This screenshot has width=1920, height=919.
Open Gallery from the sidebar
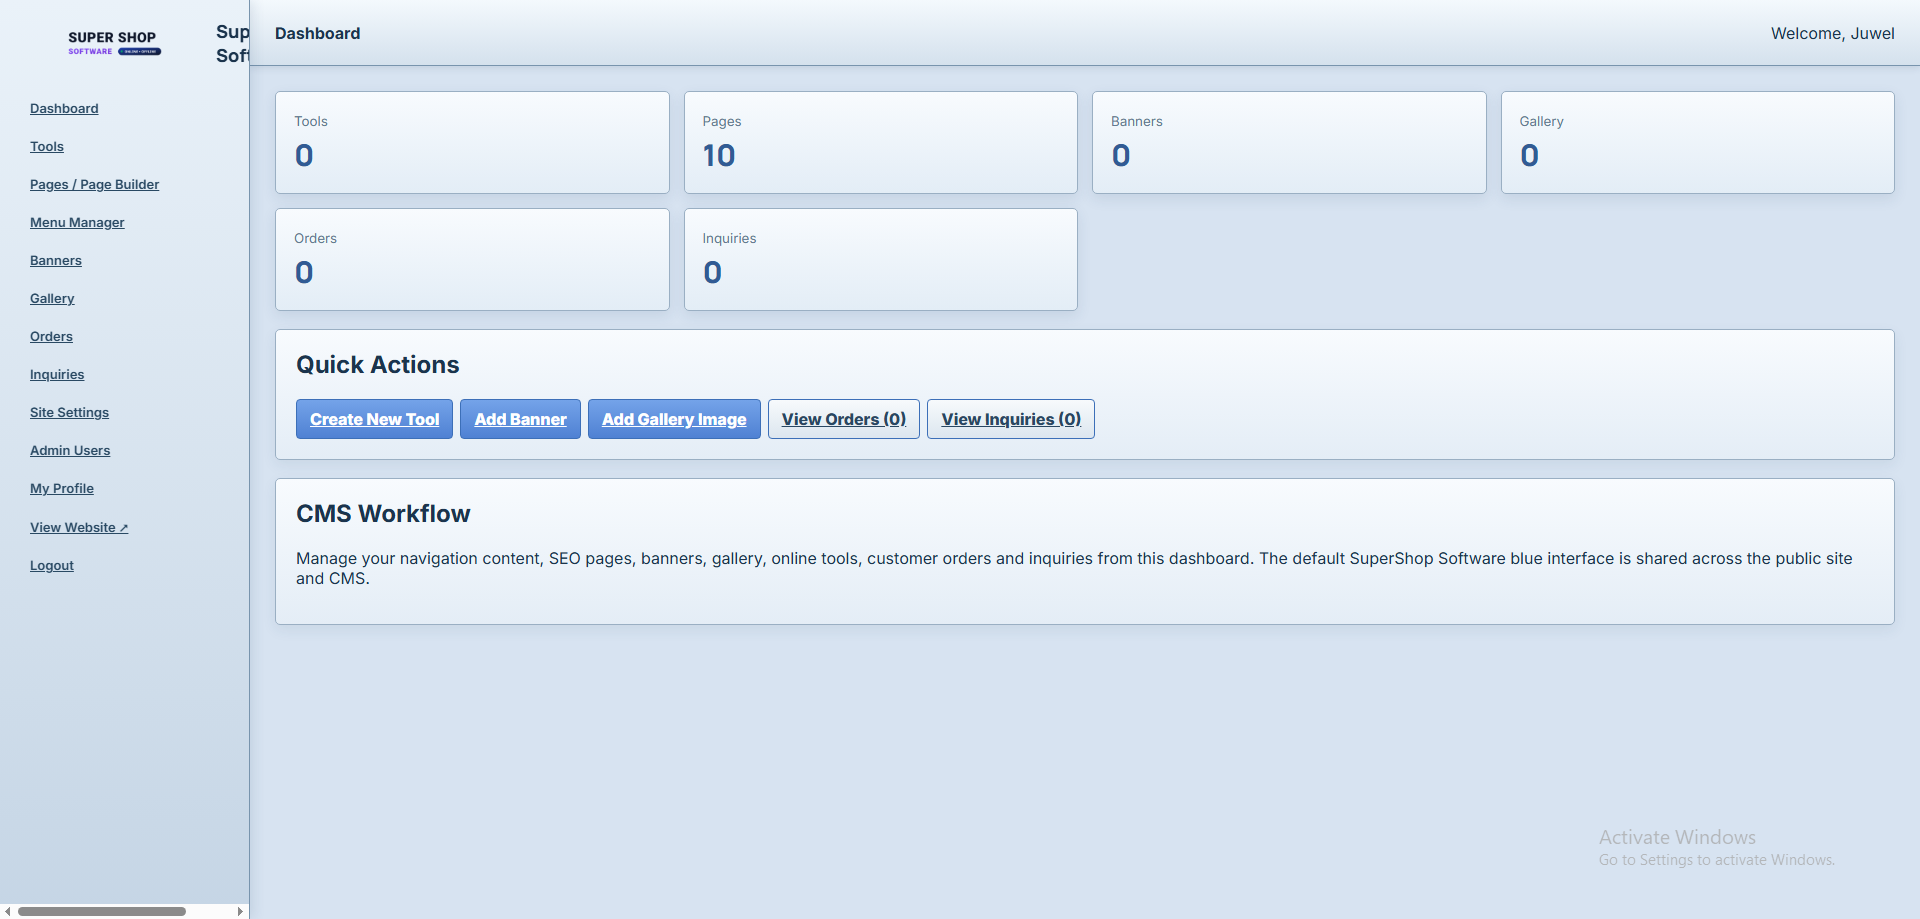click(x=52, y=298)
